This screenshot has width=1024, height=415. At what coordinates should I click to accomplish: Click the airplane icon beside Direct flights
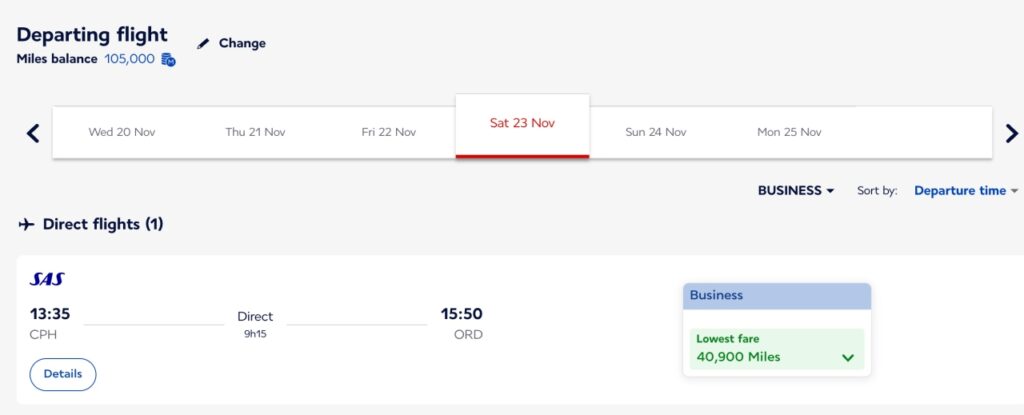point(26,225)
